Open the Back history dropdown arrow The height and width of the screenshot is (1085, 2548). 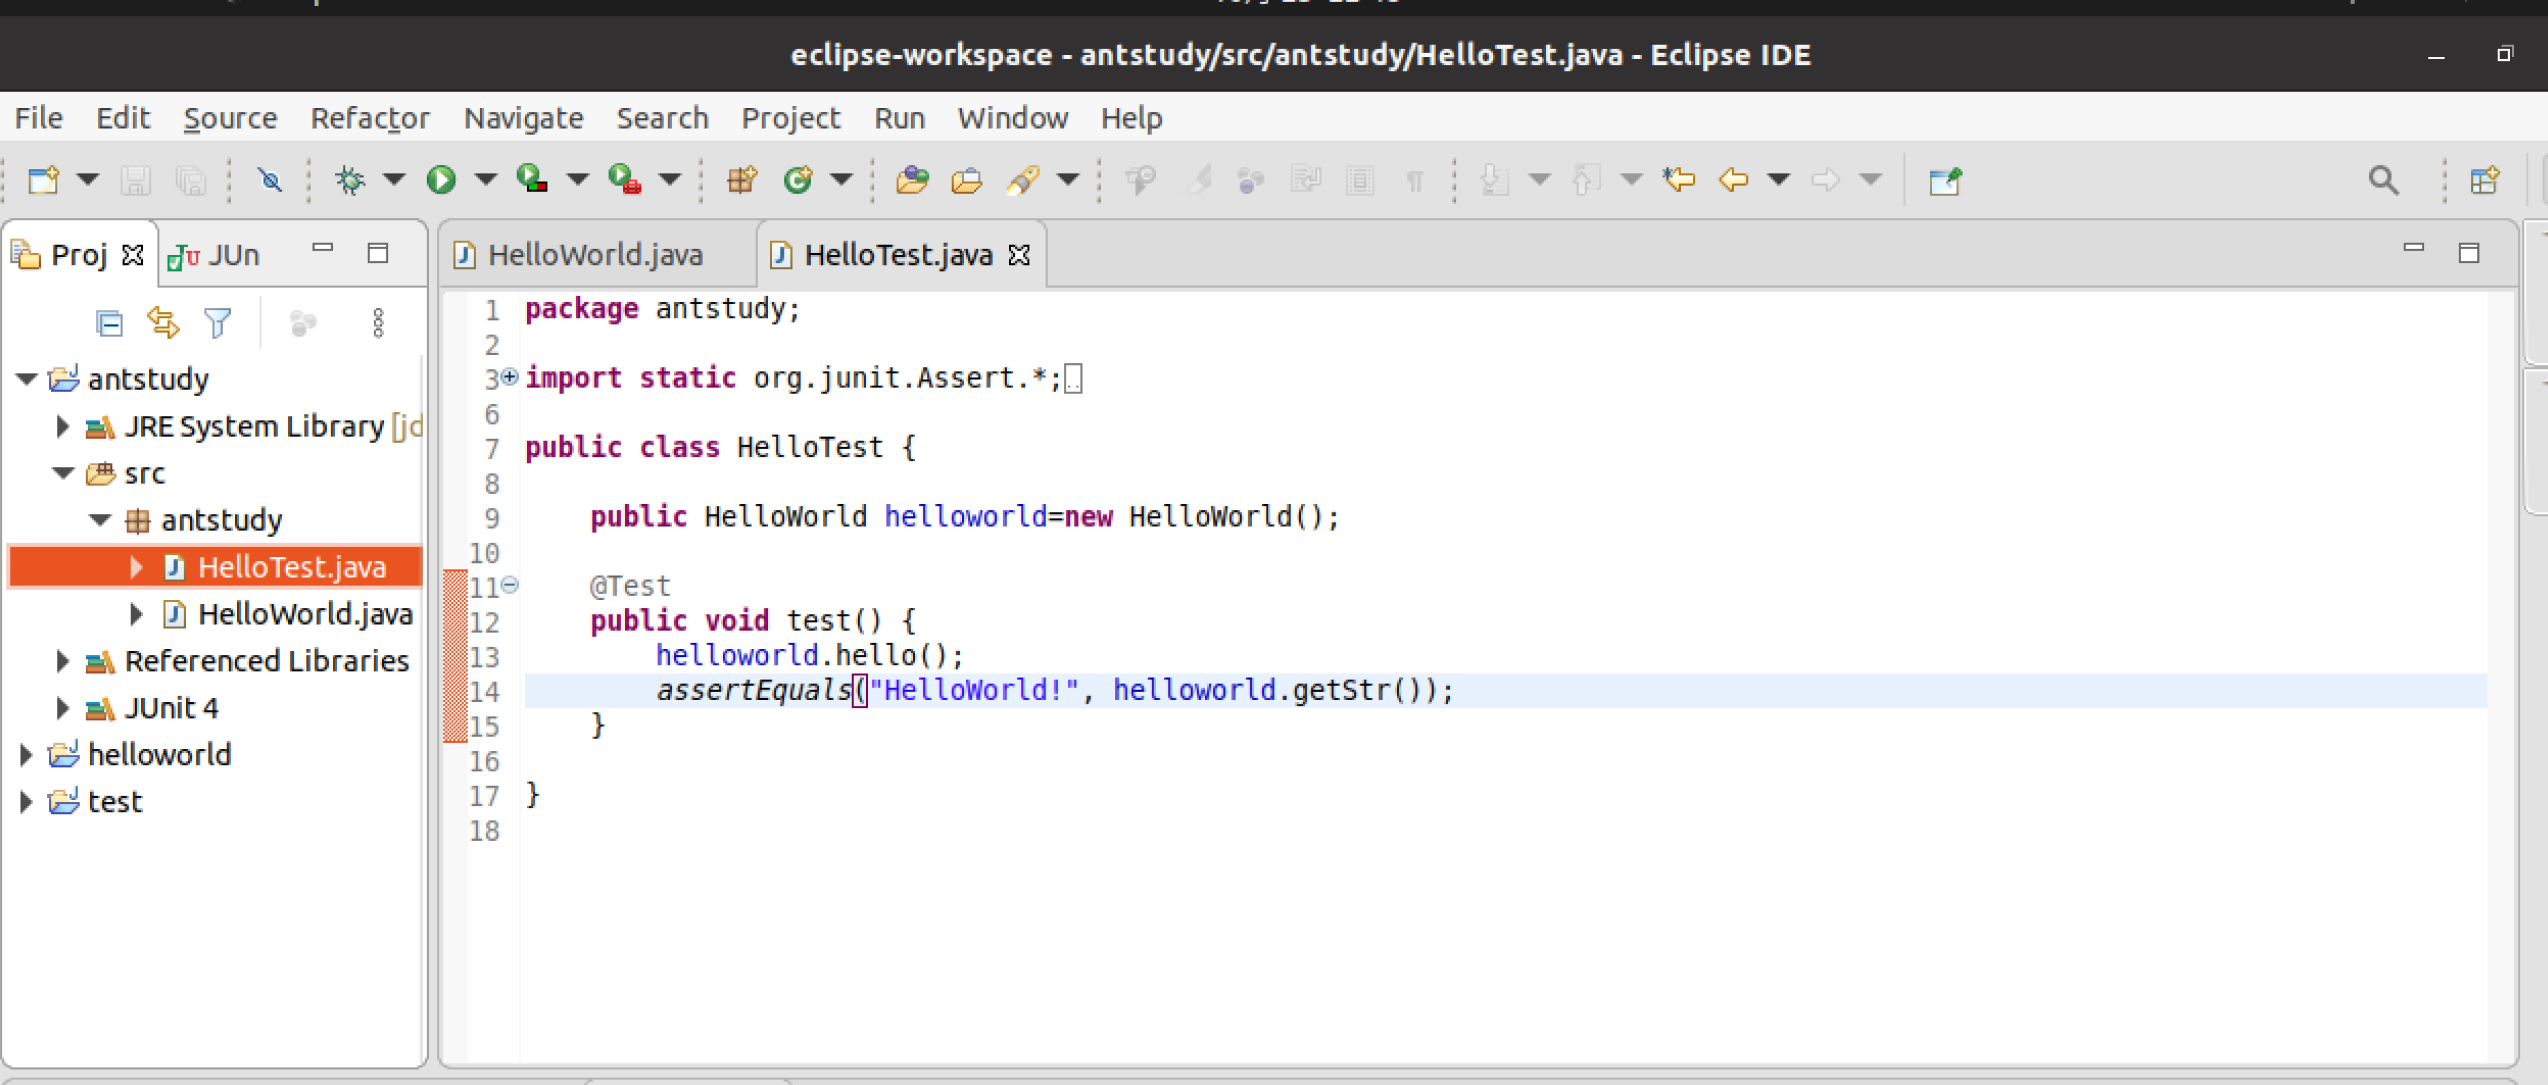[x=1778, y=180]
